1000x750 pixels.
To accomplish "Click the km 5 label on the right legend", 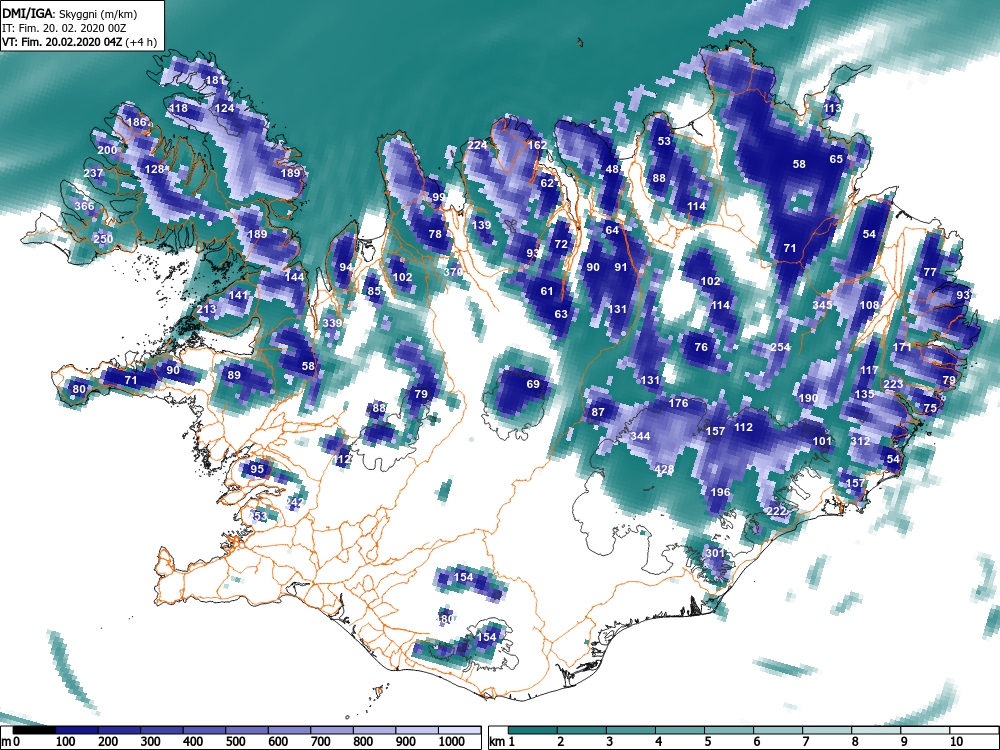I will [x=707, y=741].
